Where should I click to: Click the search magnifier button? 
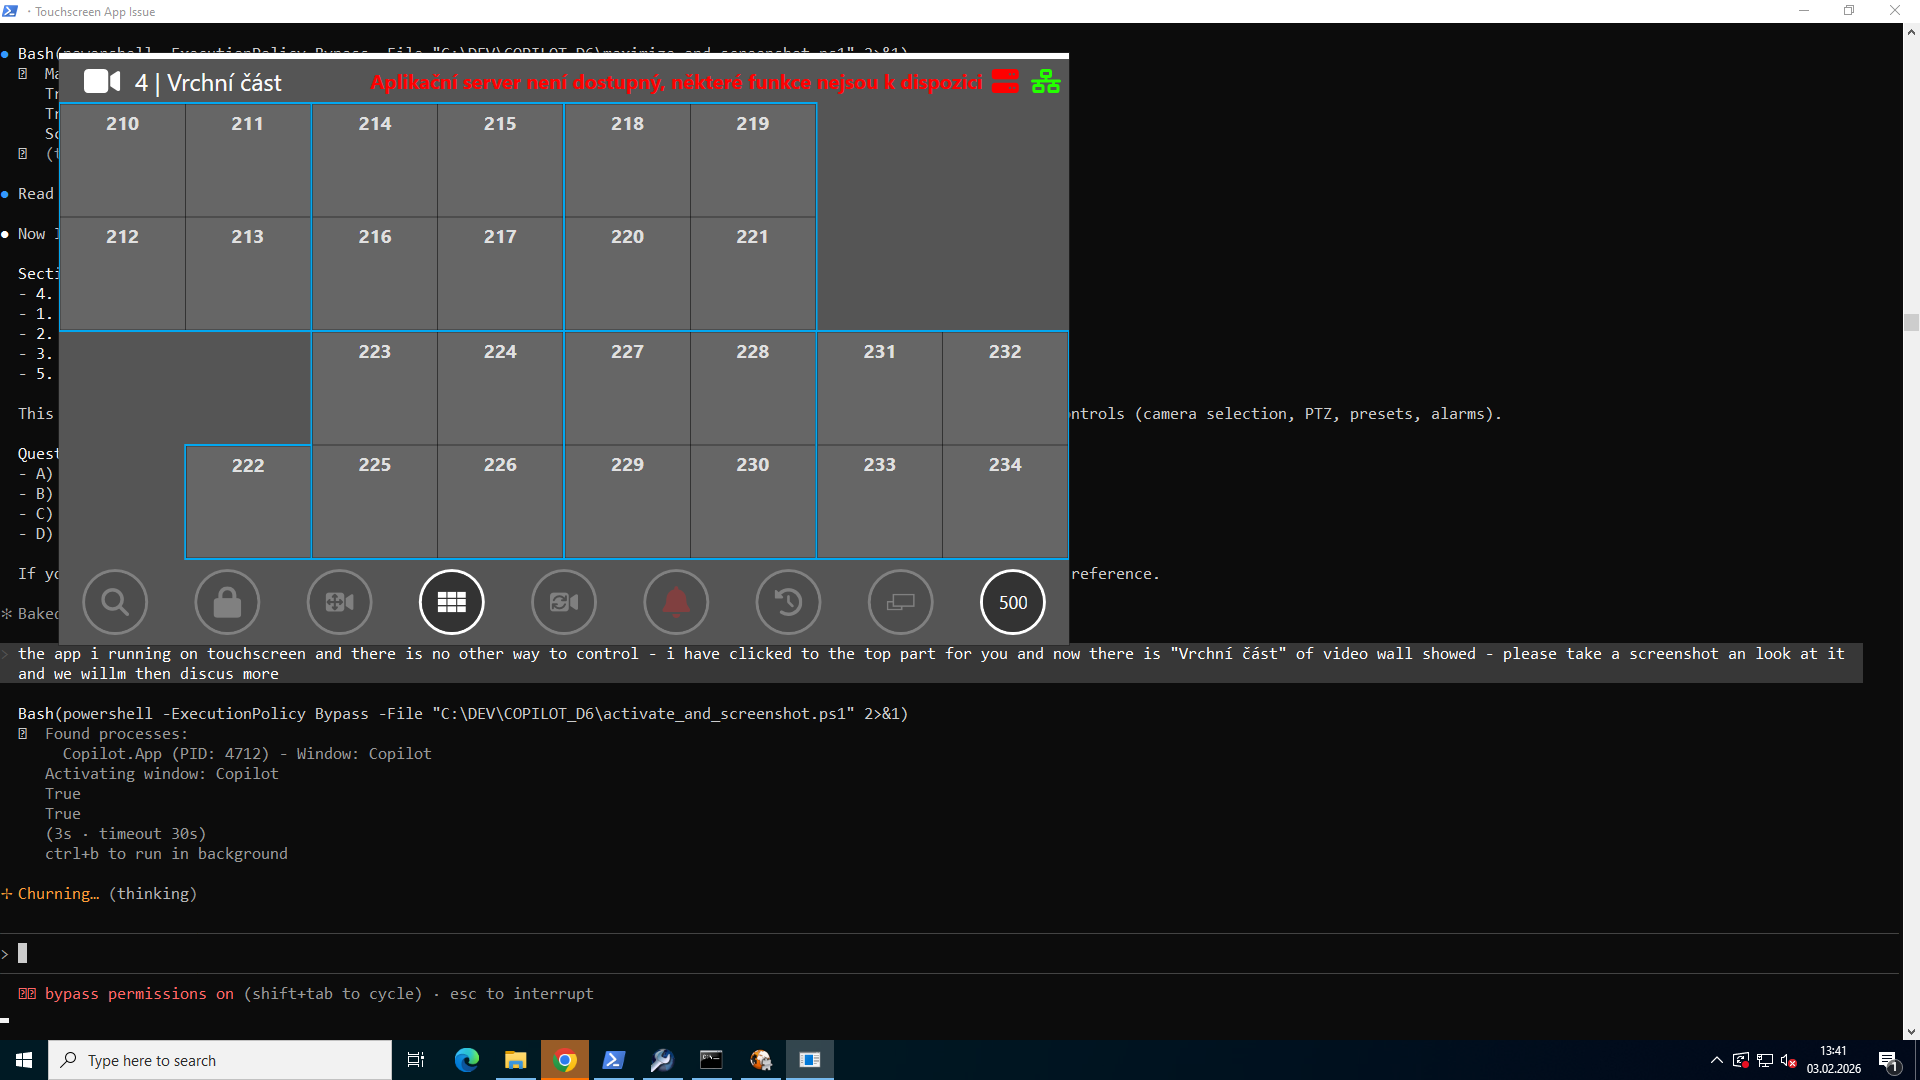(x=115, y=602)
